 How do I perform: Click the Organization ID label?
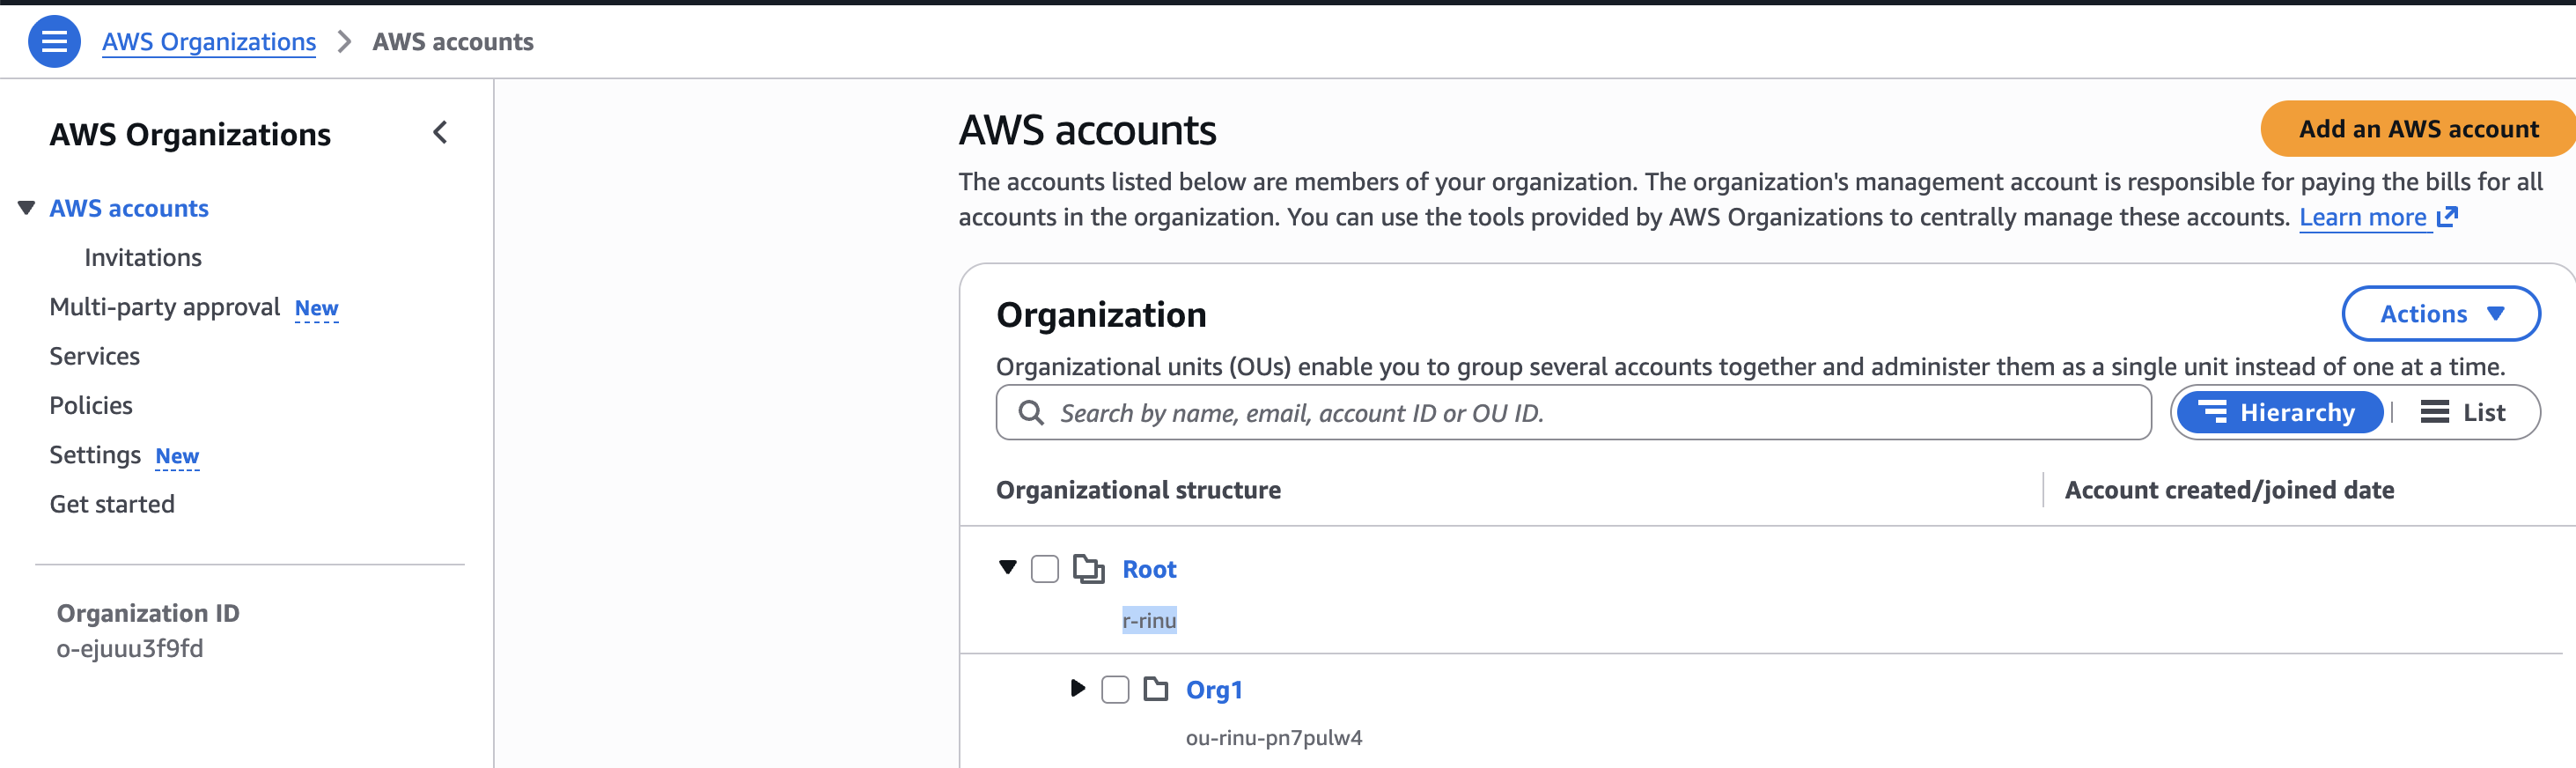(x=148, y=613)
